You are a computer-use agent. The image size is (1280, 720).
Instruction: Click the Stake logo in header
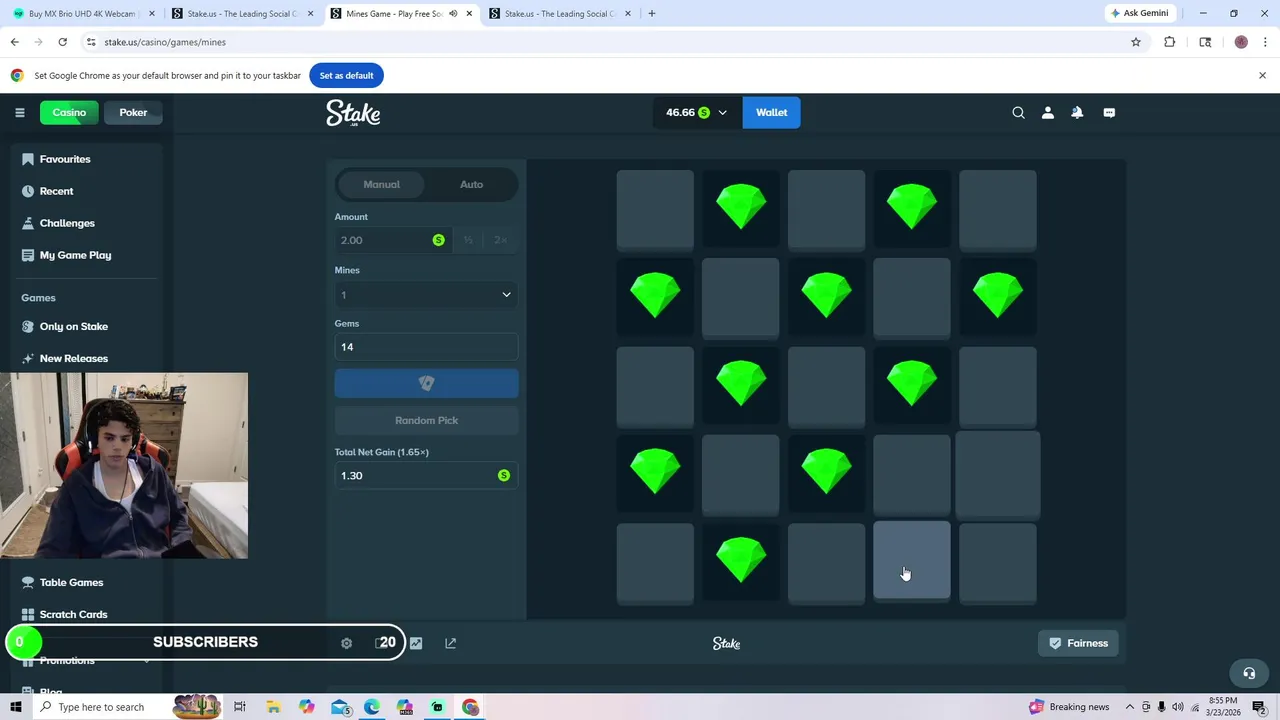click(x=353, y=113)
